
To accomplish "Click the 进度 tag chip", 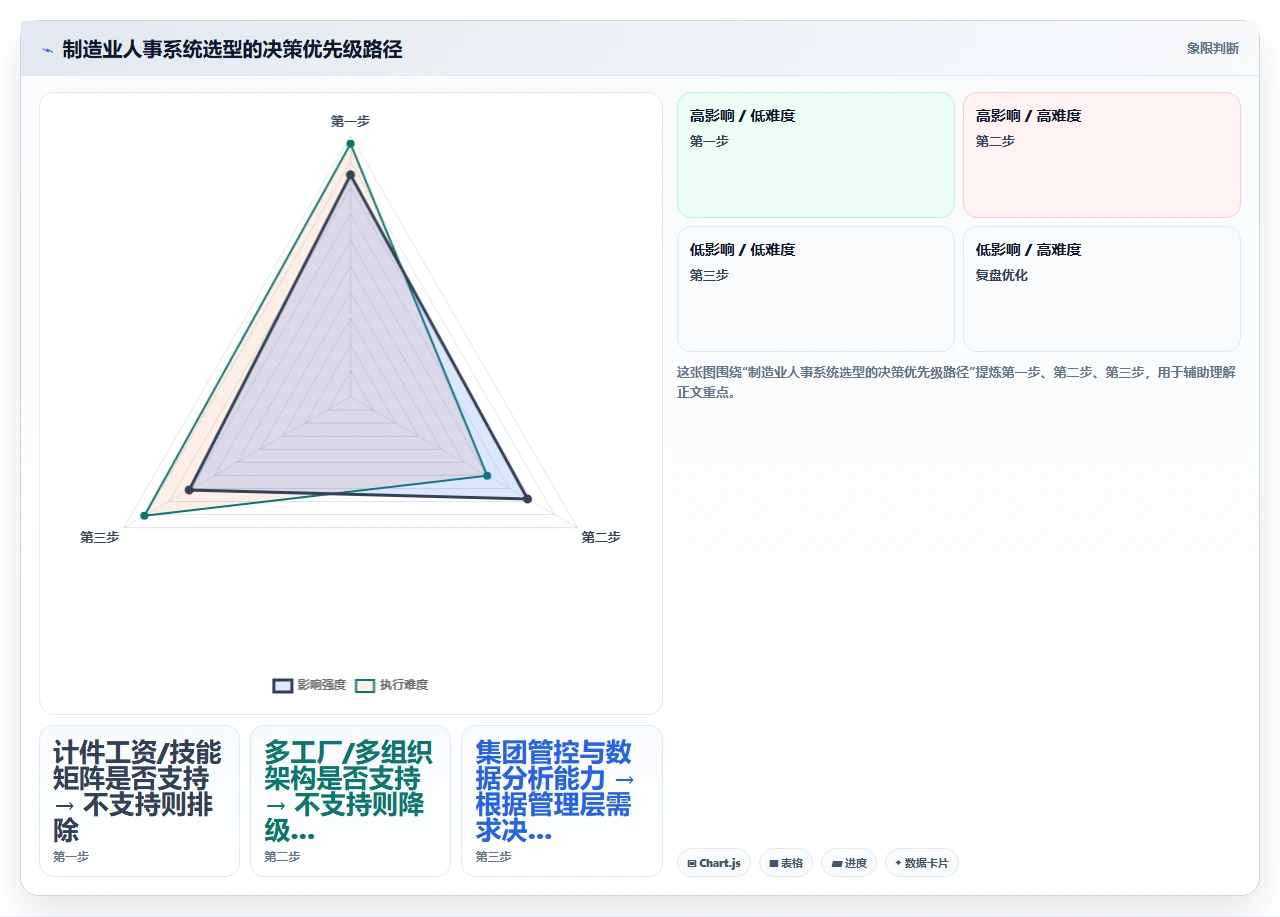I will (x=849, y=863).
